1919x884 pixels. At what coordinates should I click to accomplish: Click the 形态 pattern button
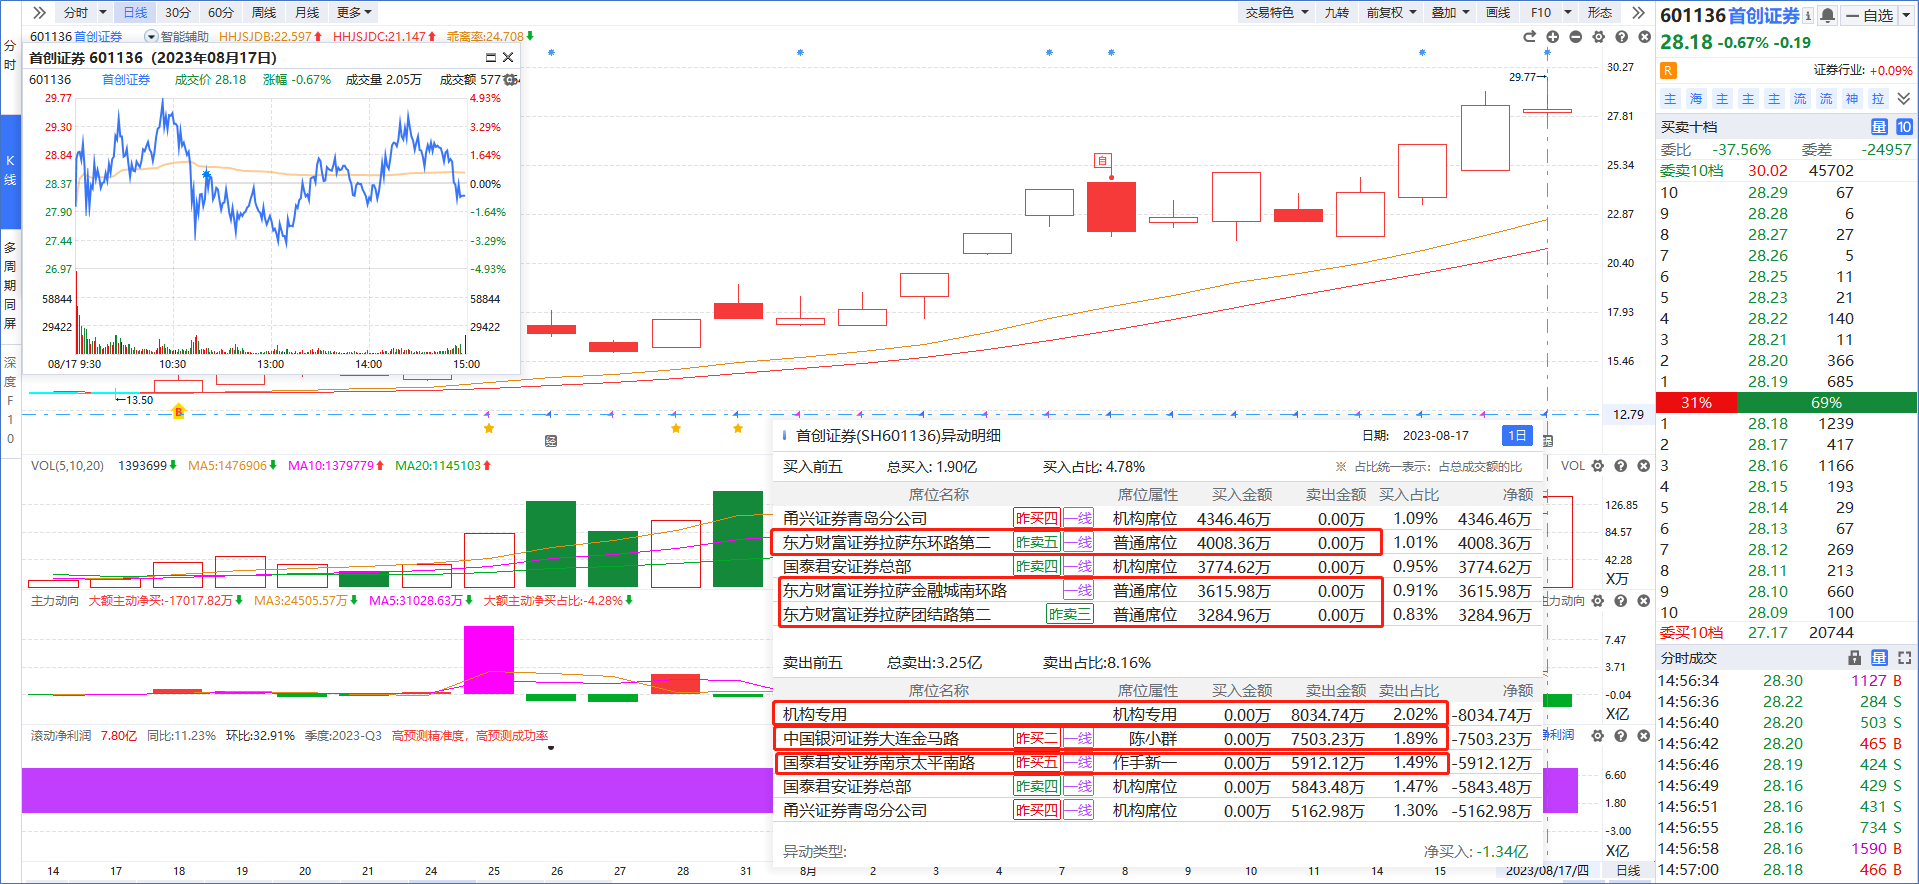tap(1600, 12)
